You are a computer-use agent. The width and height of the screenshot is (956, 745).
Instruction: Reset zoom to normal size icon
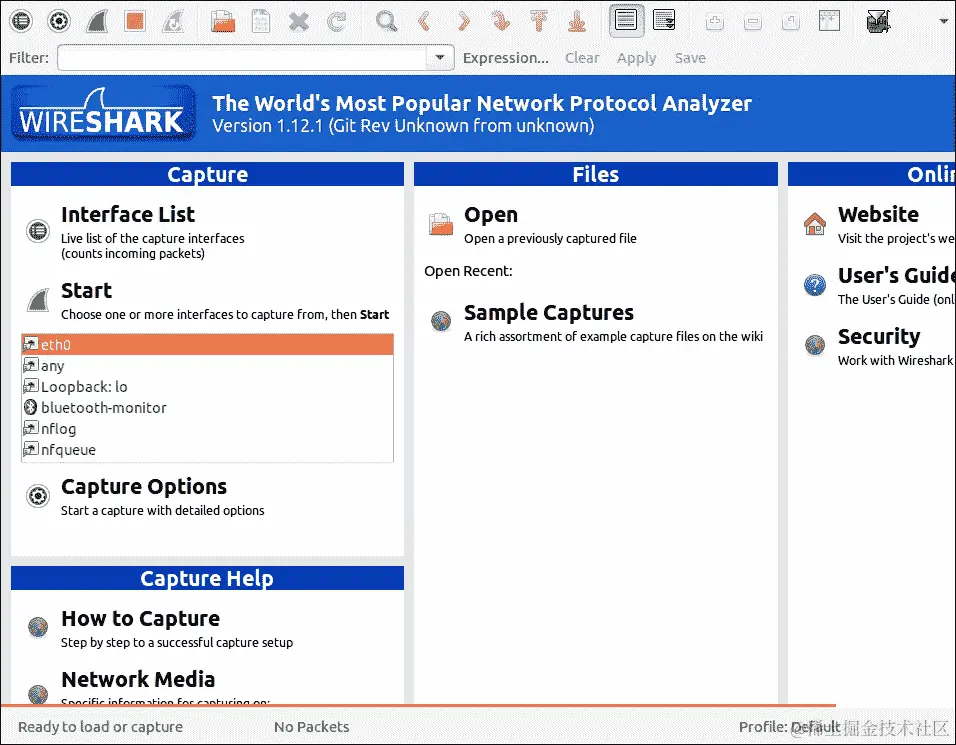click(x=791, y=22)
